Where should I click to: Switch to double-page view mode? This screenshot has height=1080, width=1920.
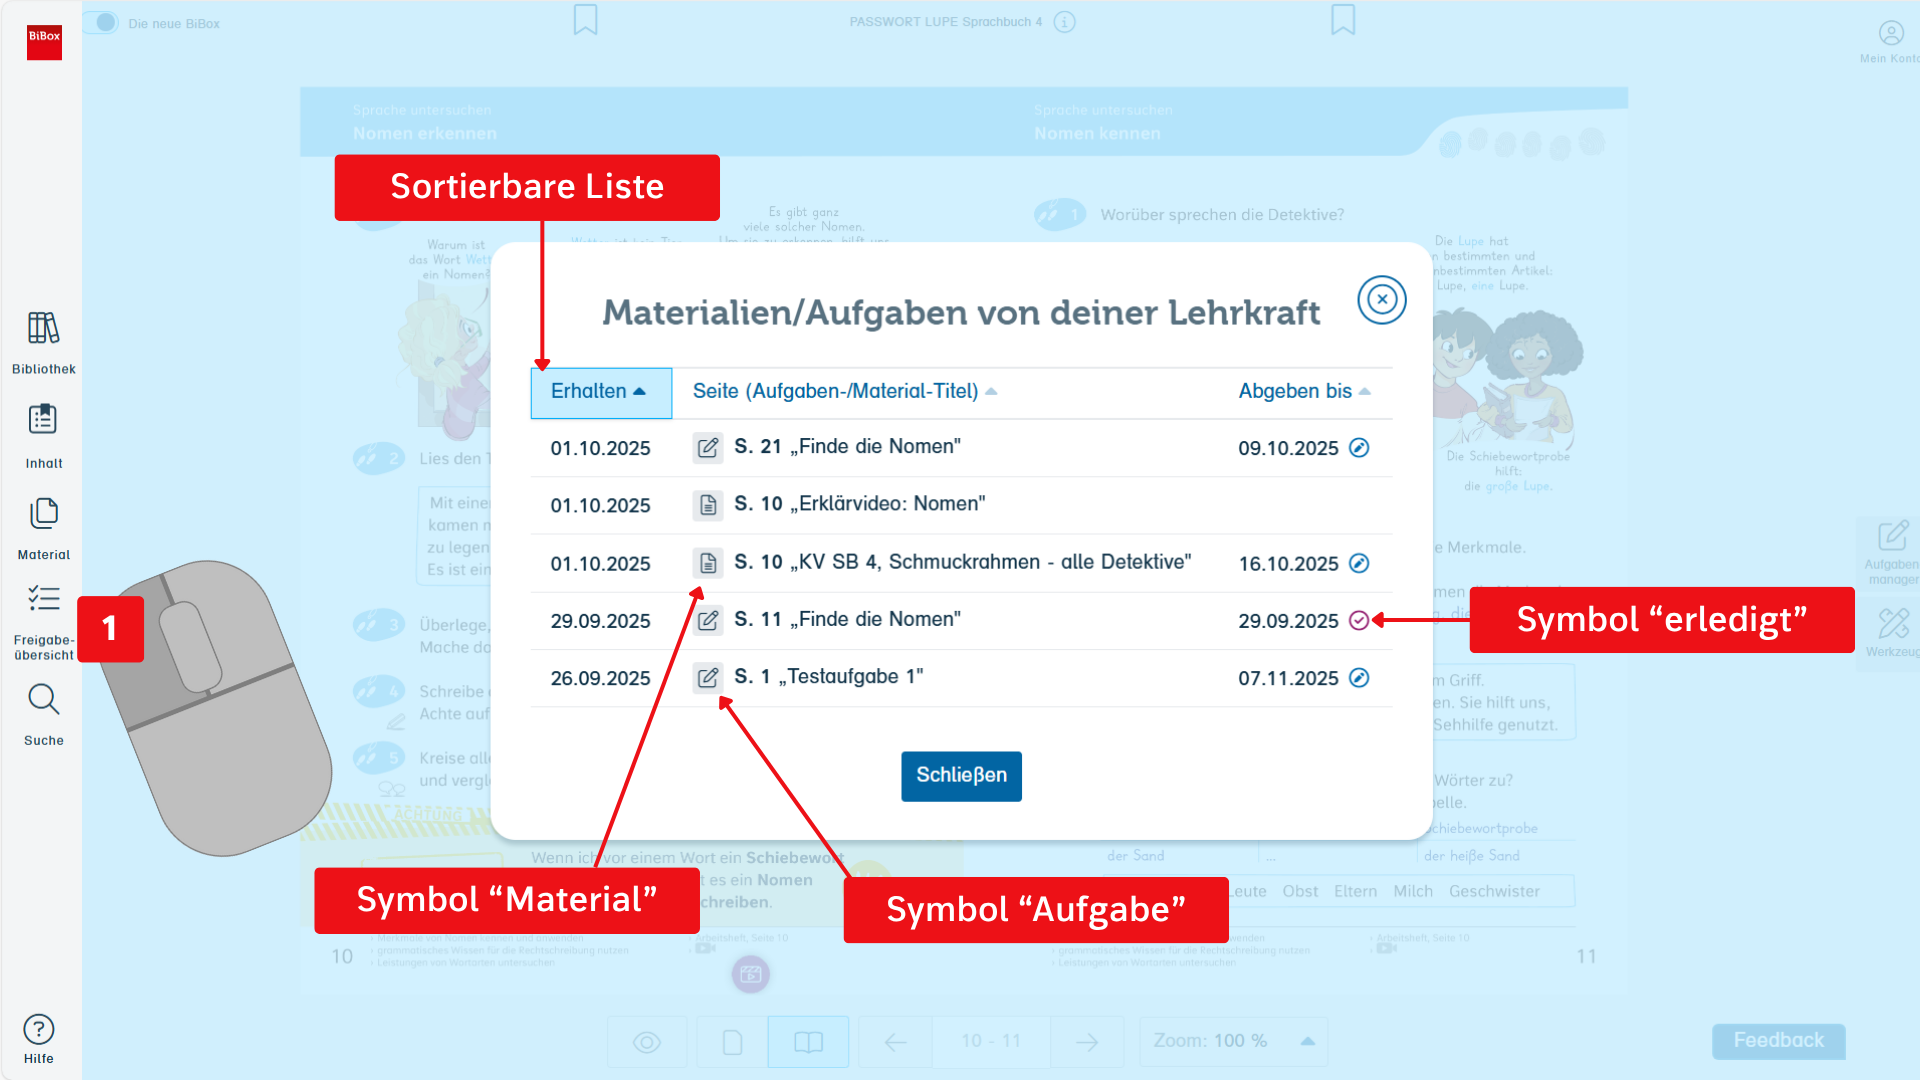pos(808,1043)
